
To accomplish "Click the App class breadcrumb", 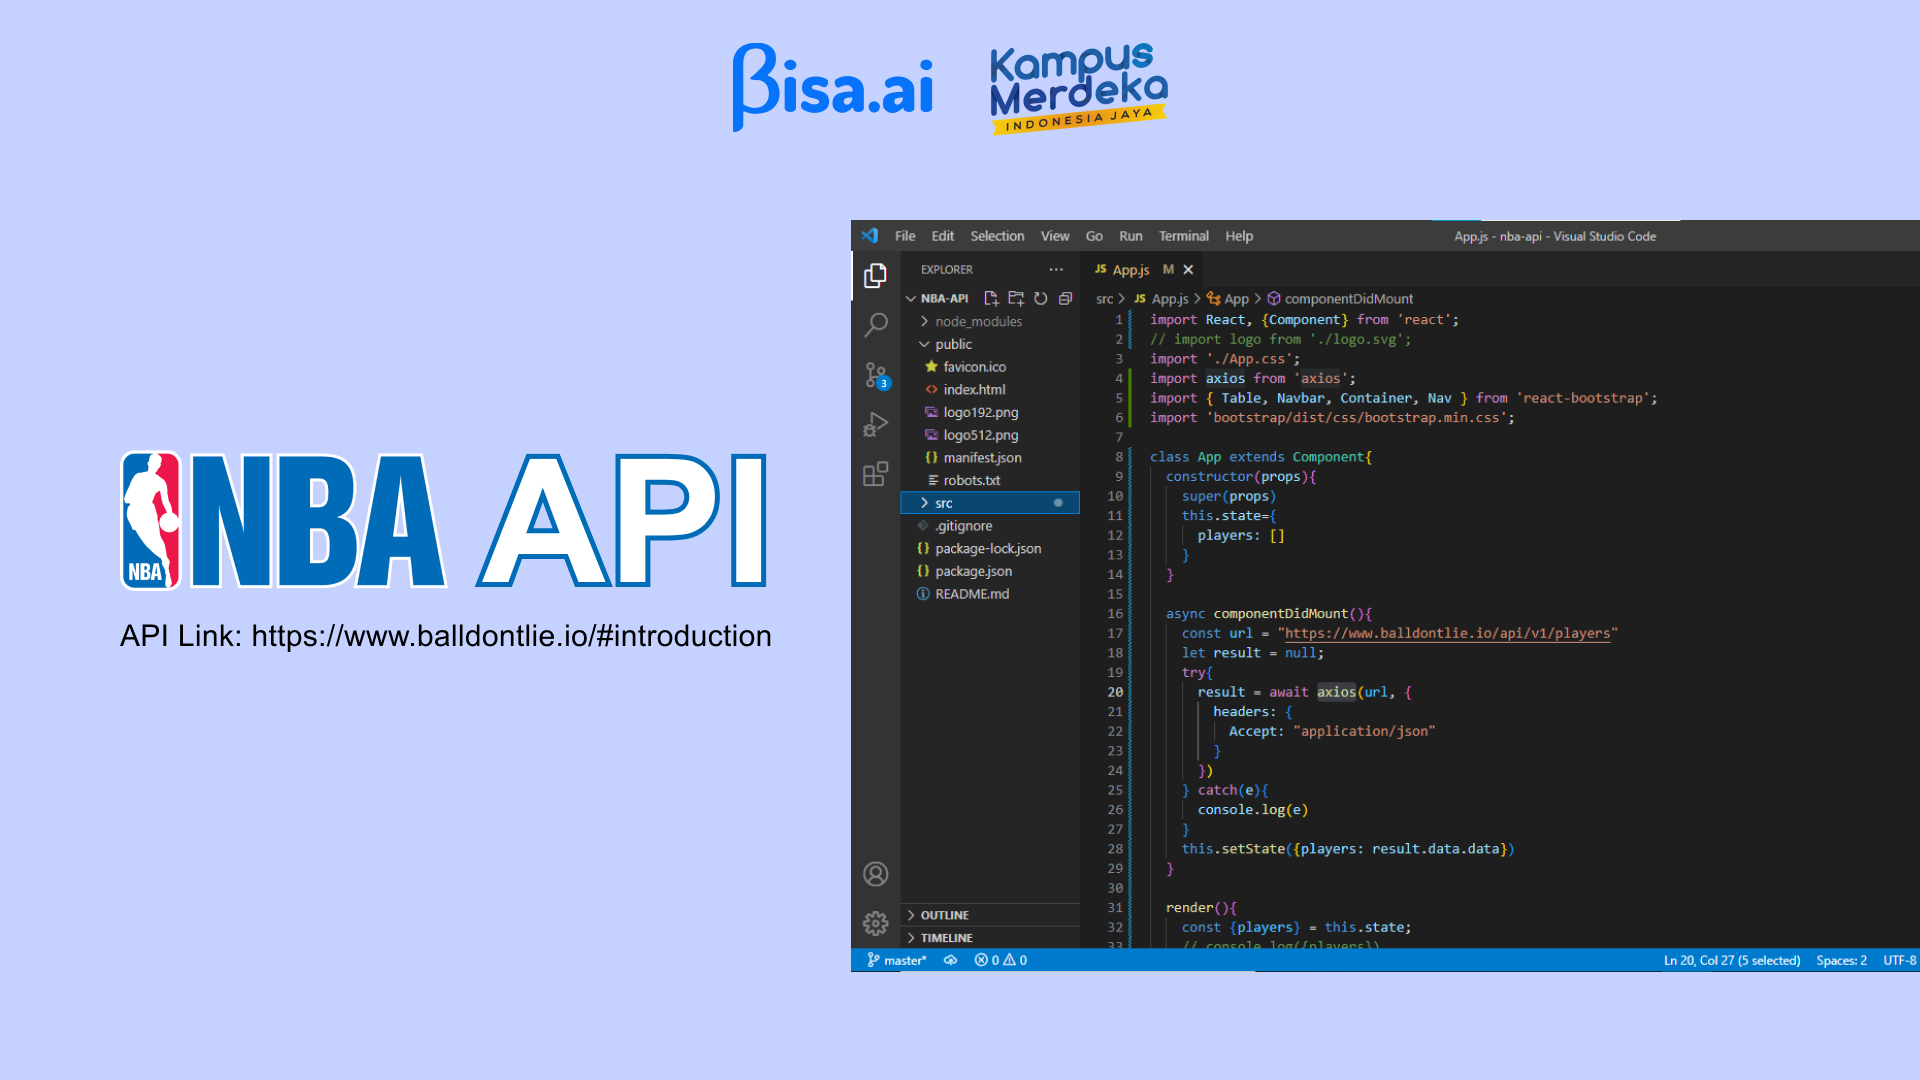I will [x=1228, y=299].
